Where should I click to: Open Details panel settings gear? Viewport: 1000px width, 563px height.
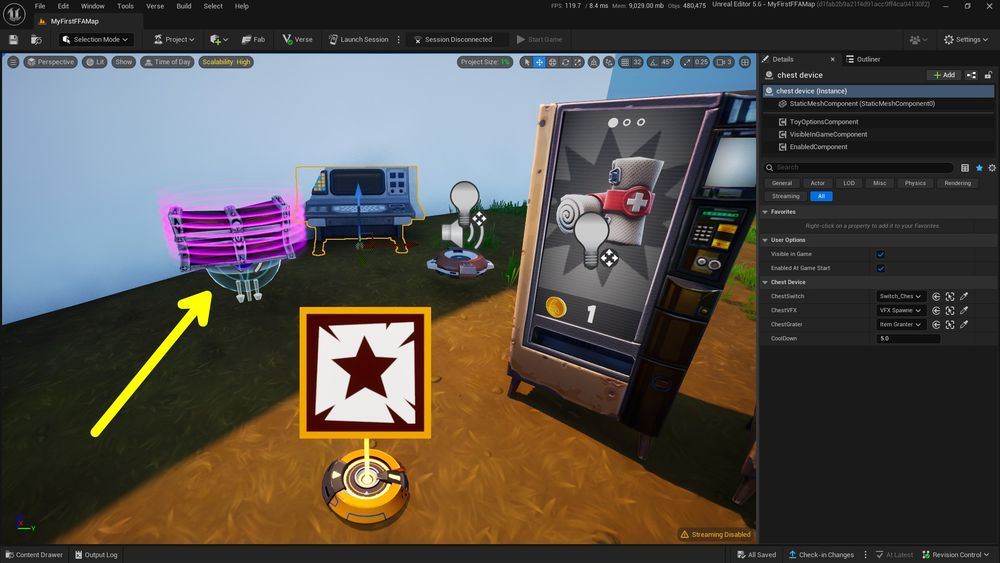point(992,168)
